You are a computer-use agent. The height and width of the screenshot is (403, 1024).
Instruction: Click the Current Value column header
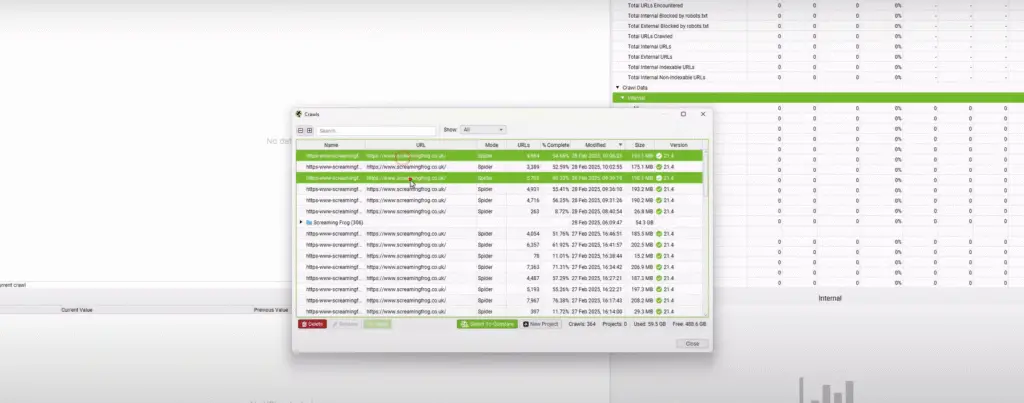click(x=77, y=310)
